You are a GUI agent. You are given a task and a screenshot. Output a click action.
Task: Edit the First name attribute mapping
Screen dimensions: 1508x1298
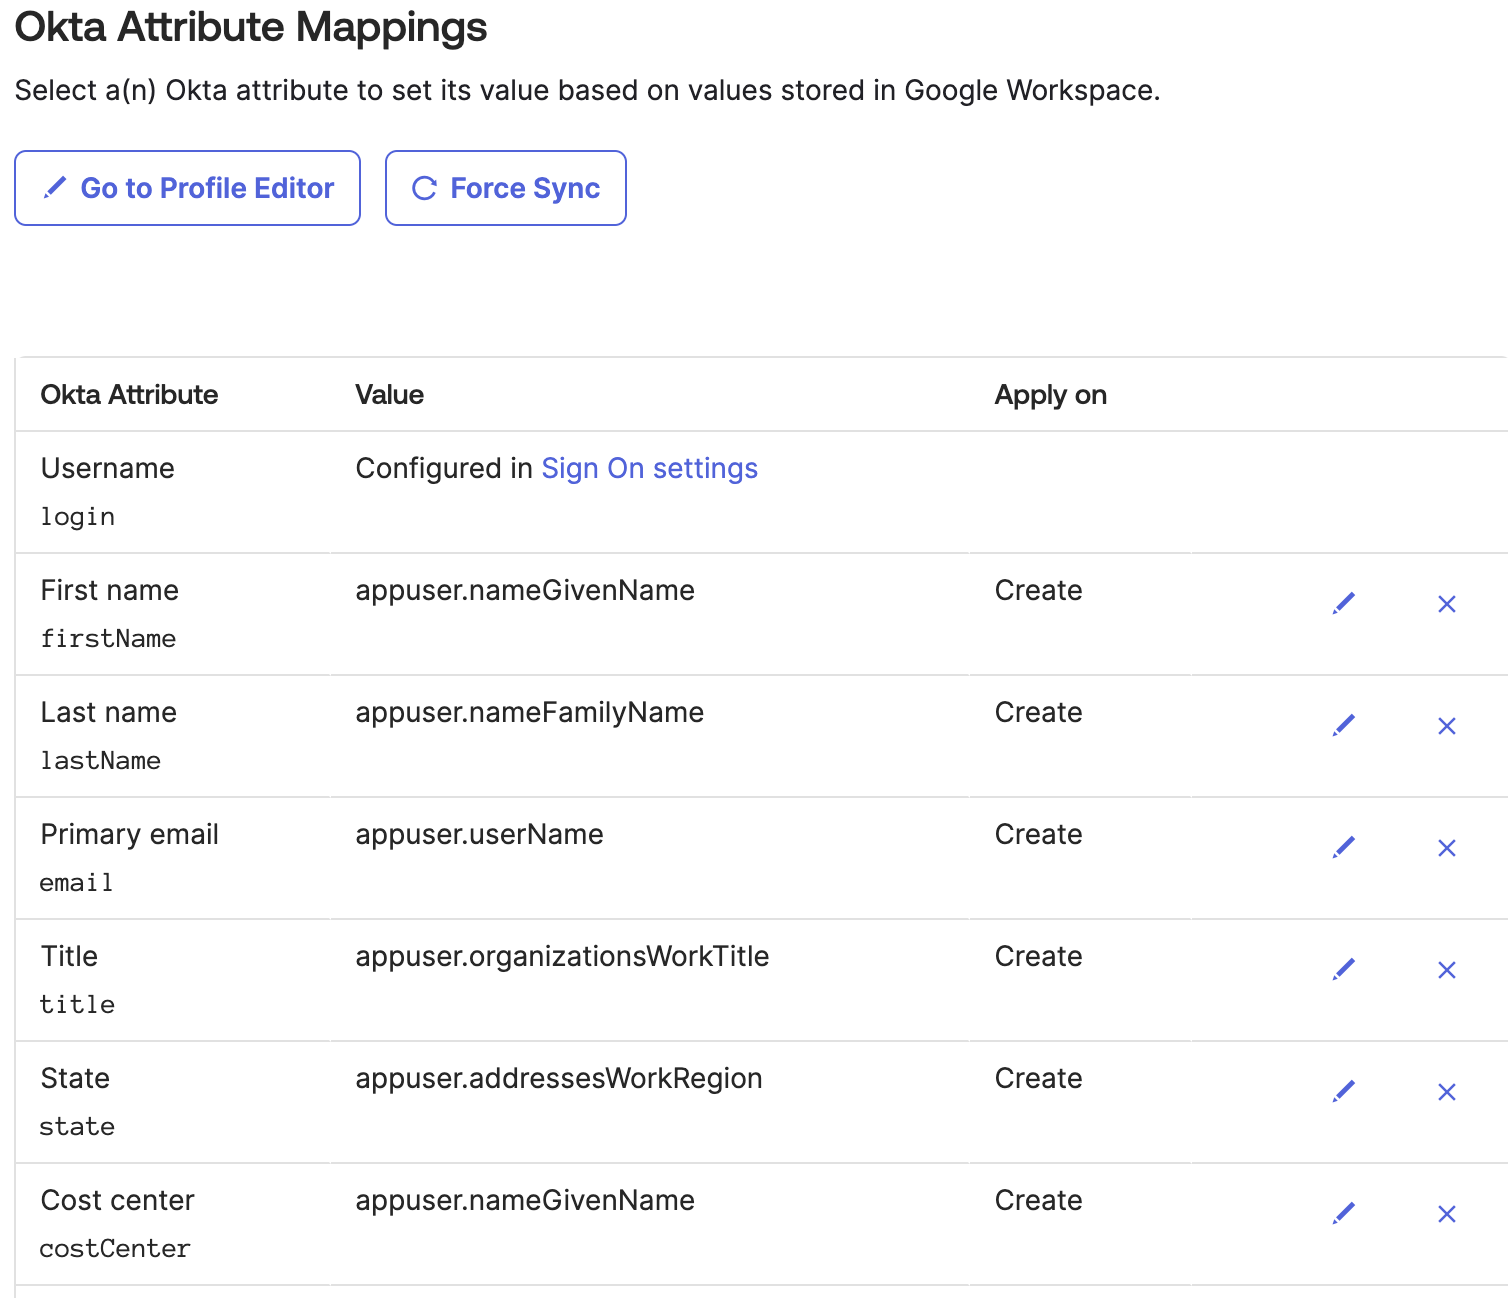click(1345, 602)
